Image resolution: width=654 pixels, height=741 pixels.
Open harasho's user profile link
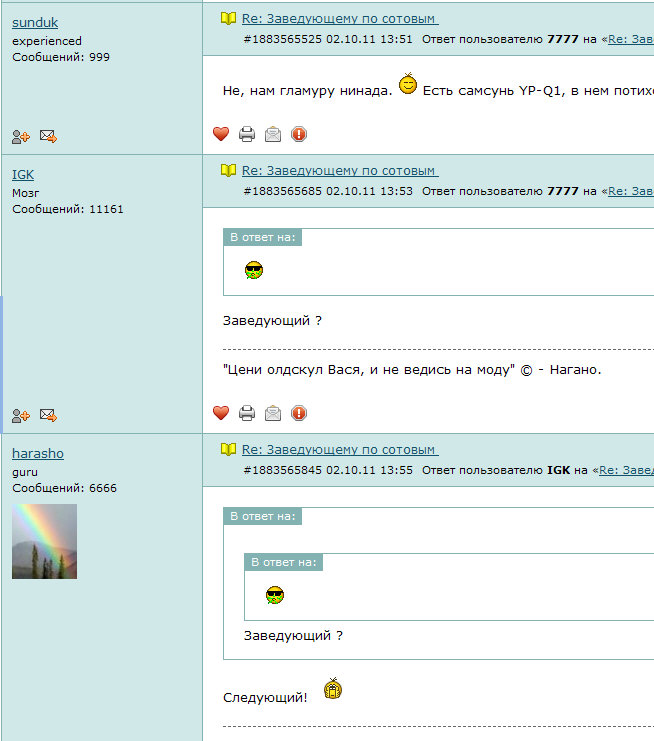(38, 453)
